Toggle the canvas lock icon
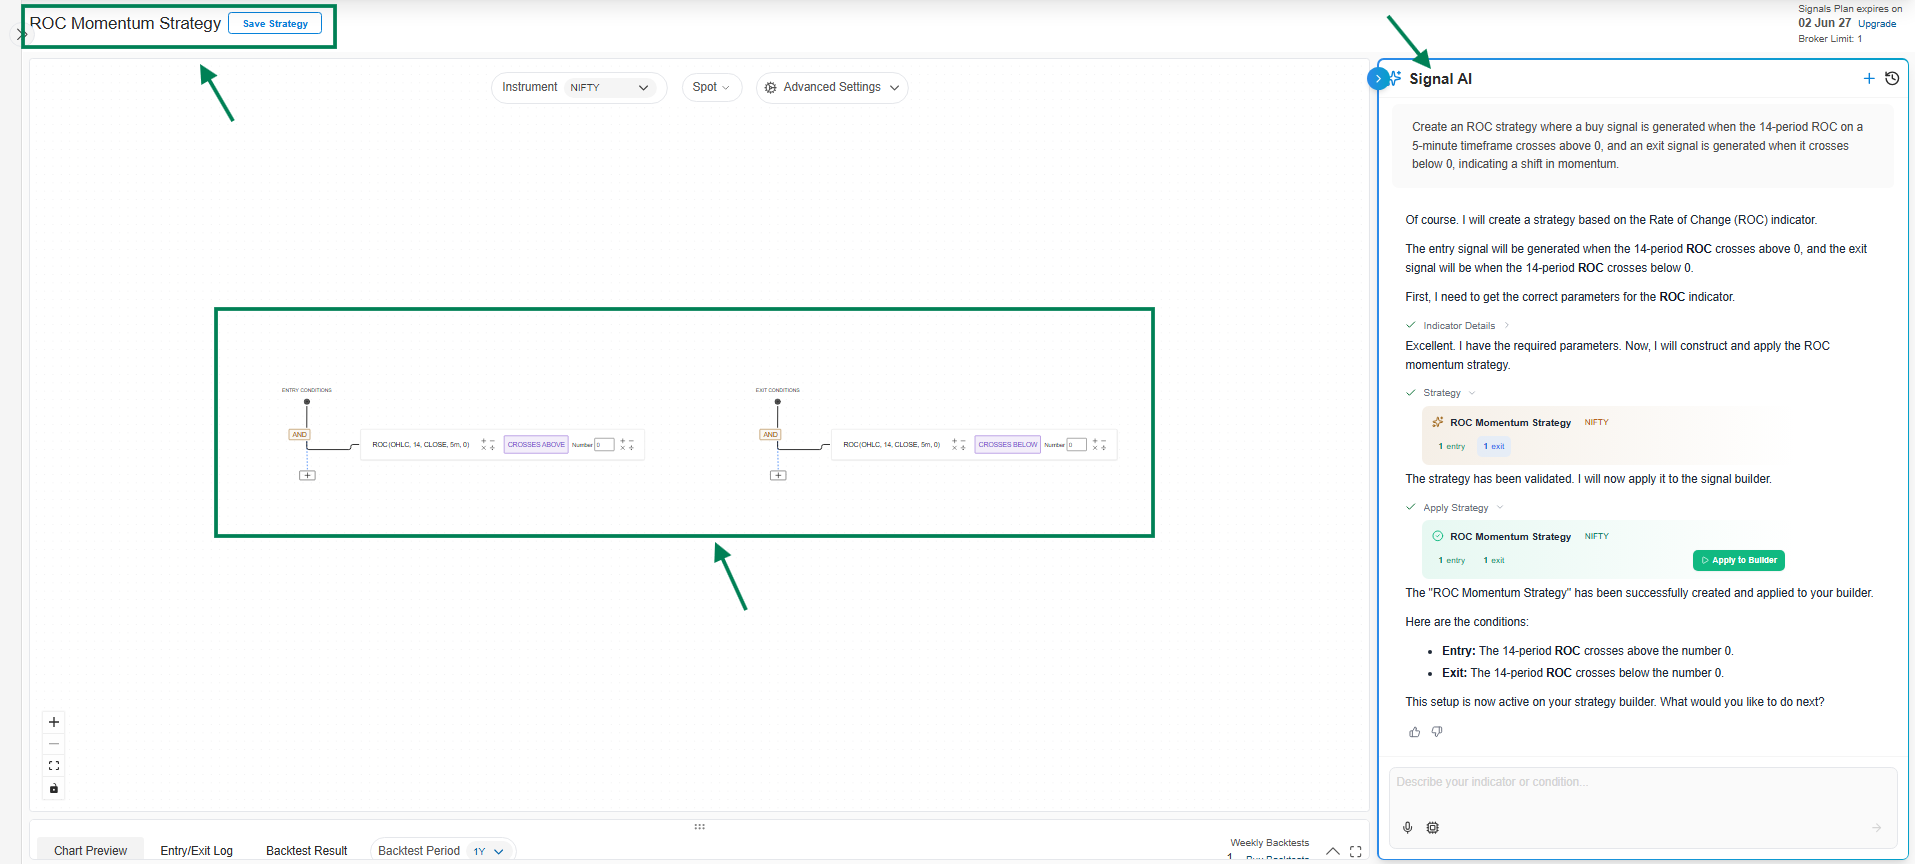The image size is (1915, 864). [54, 789]
